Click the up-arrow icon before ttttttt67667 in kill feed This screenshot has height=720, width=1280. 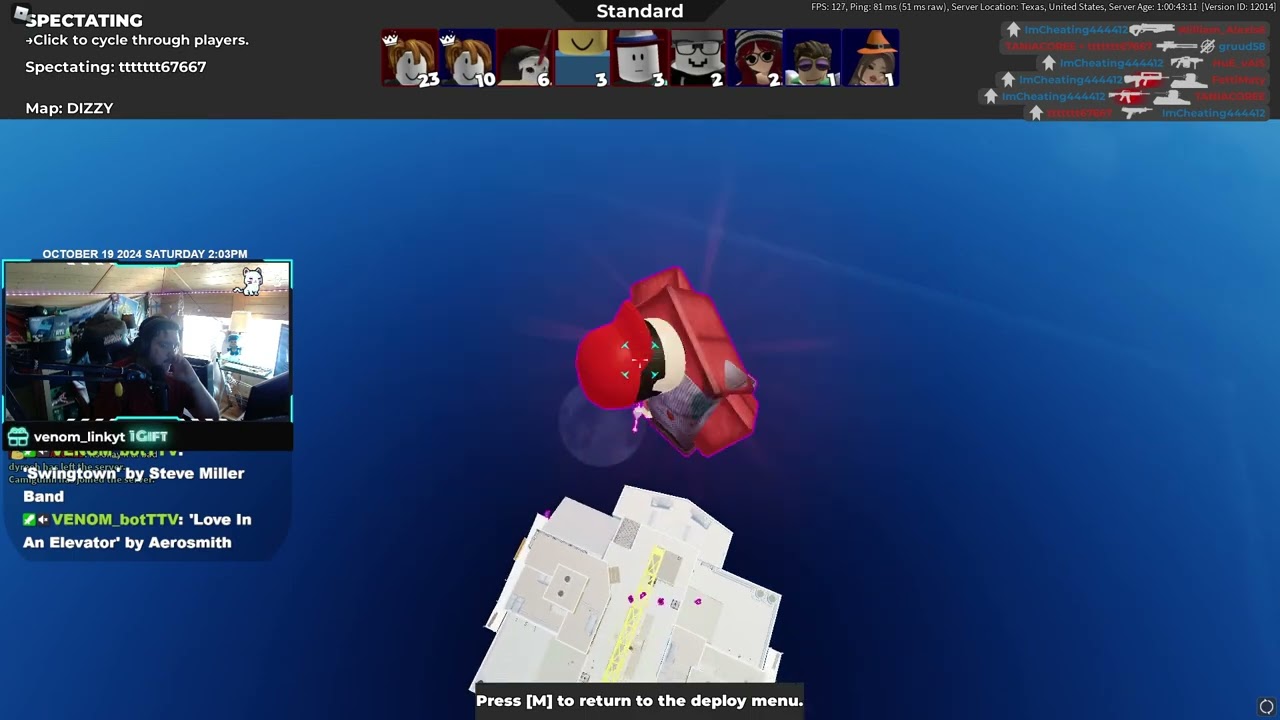1036,113
